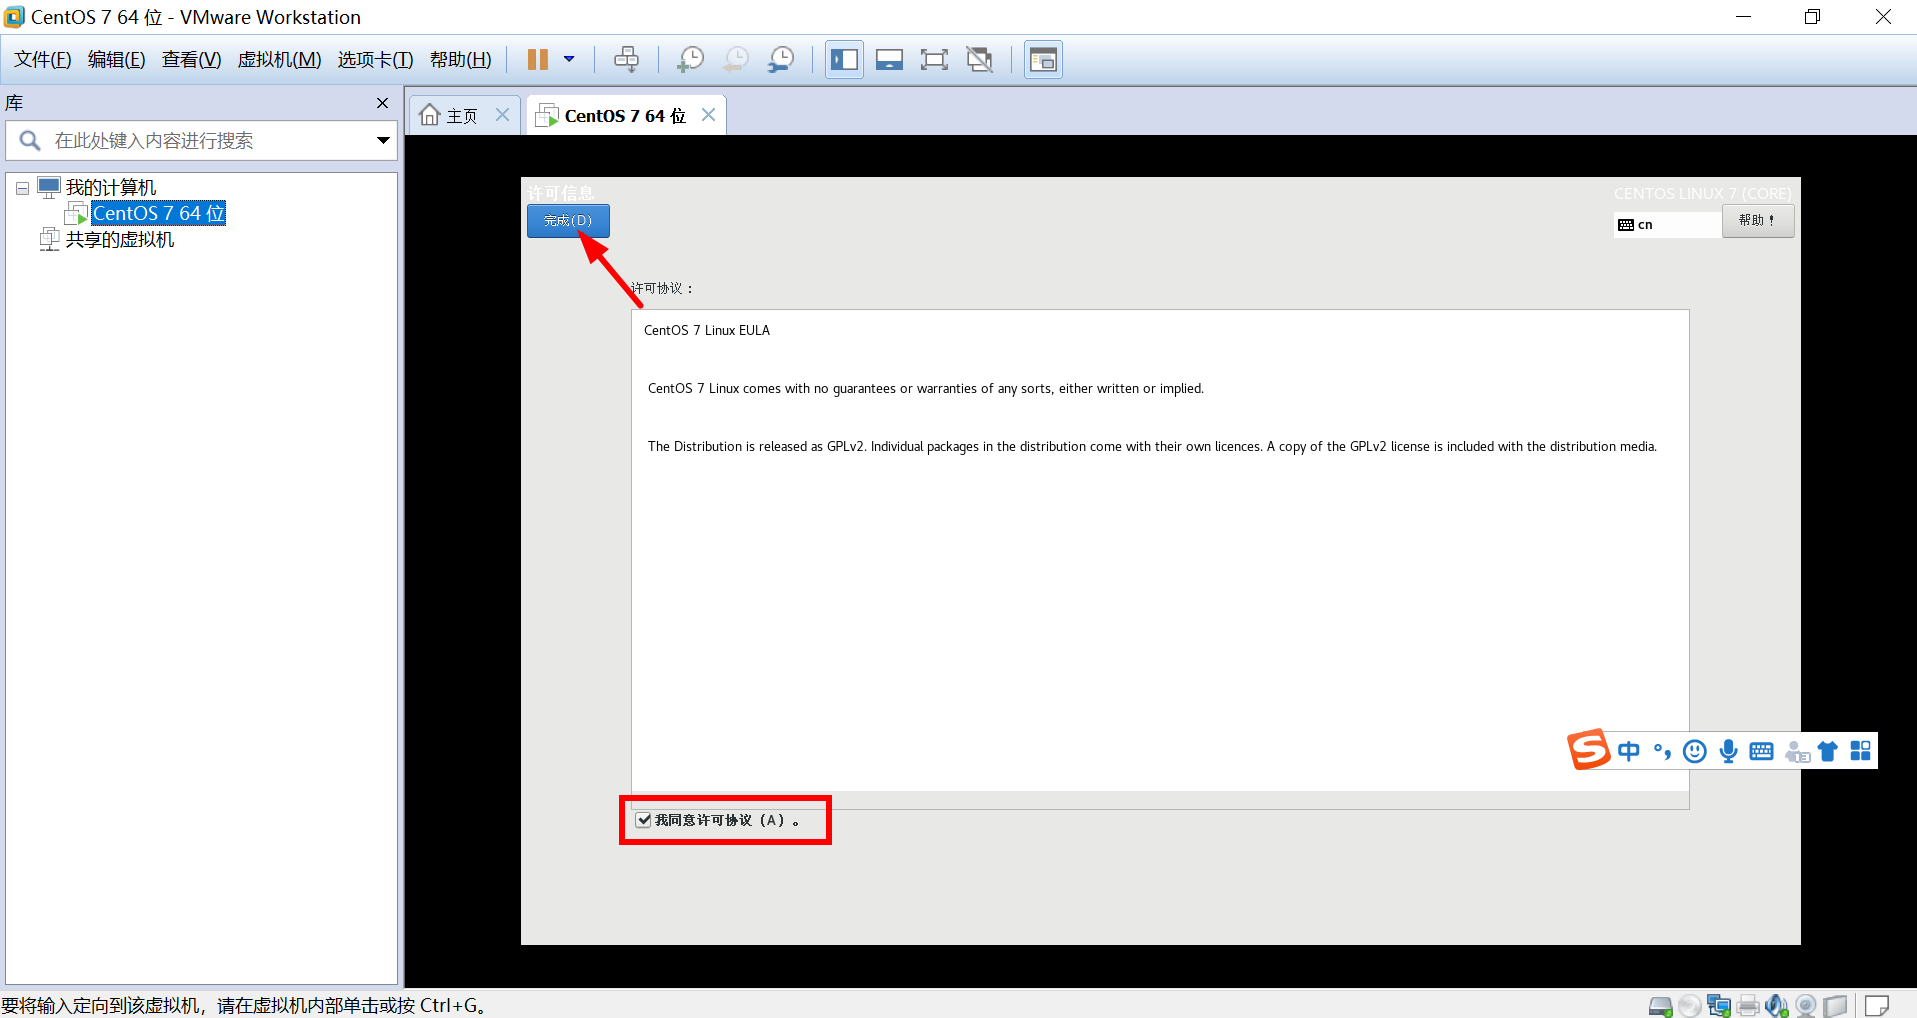The height and width of the screenshot is (1018, 1917).
Task: Click the 许可协议： label
Action: (x=662, y=288)
